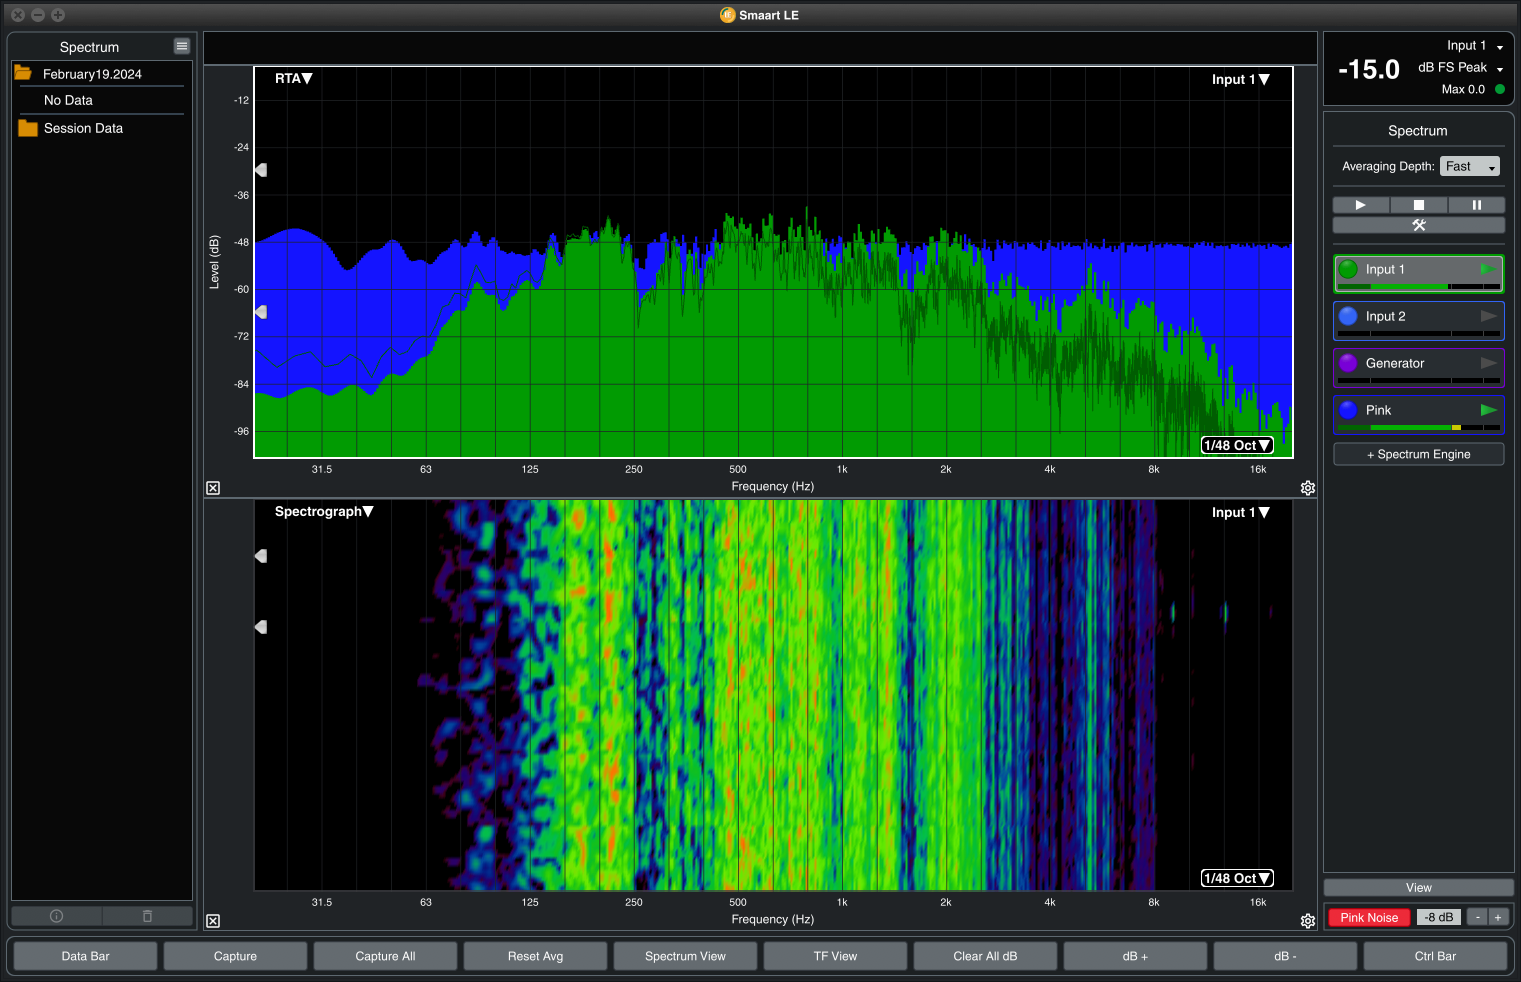Click the Data Bar button

click(x=85, y=956)
